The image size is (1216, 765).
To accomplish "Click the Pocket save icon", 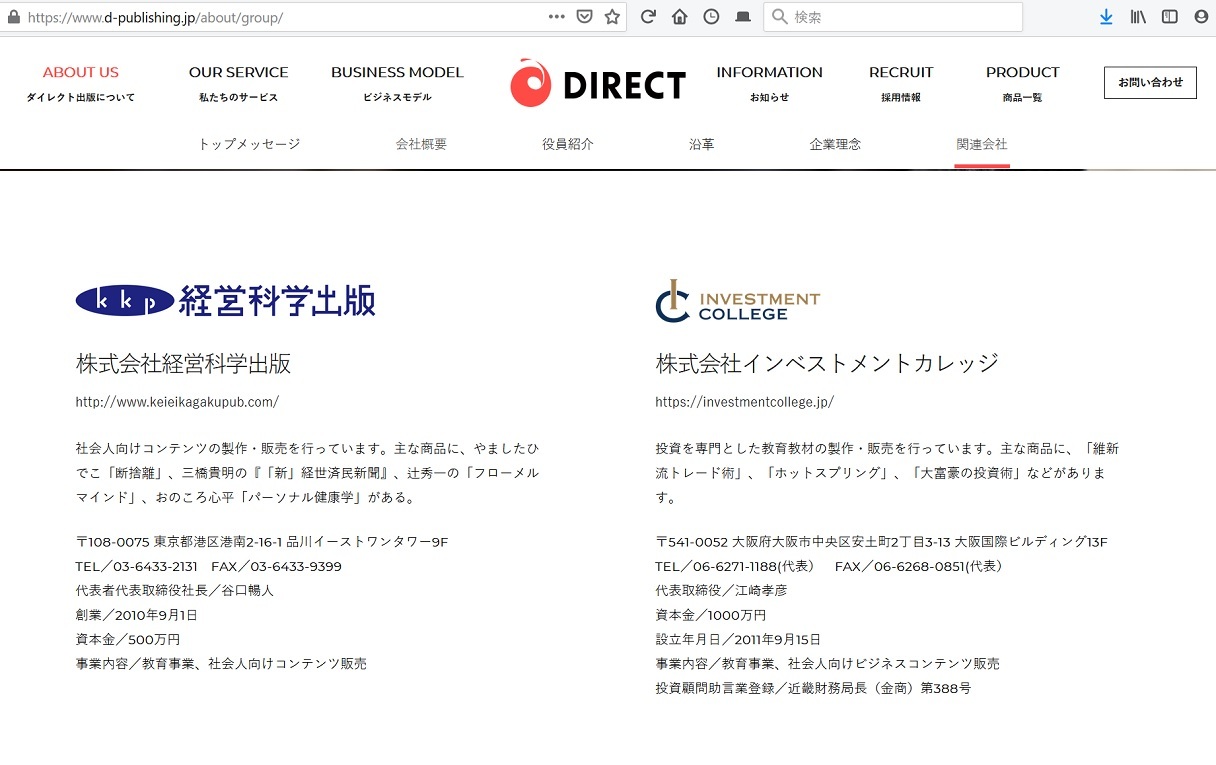I will [585, 17].
